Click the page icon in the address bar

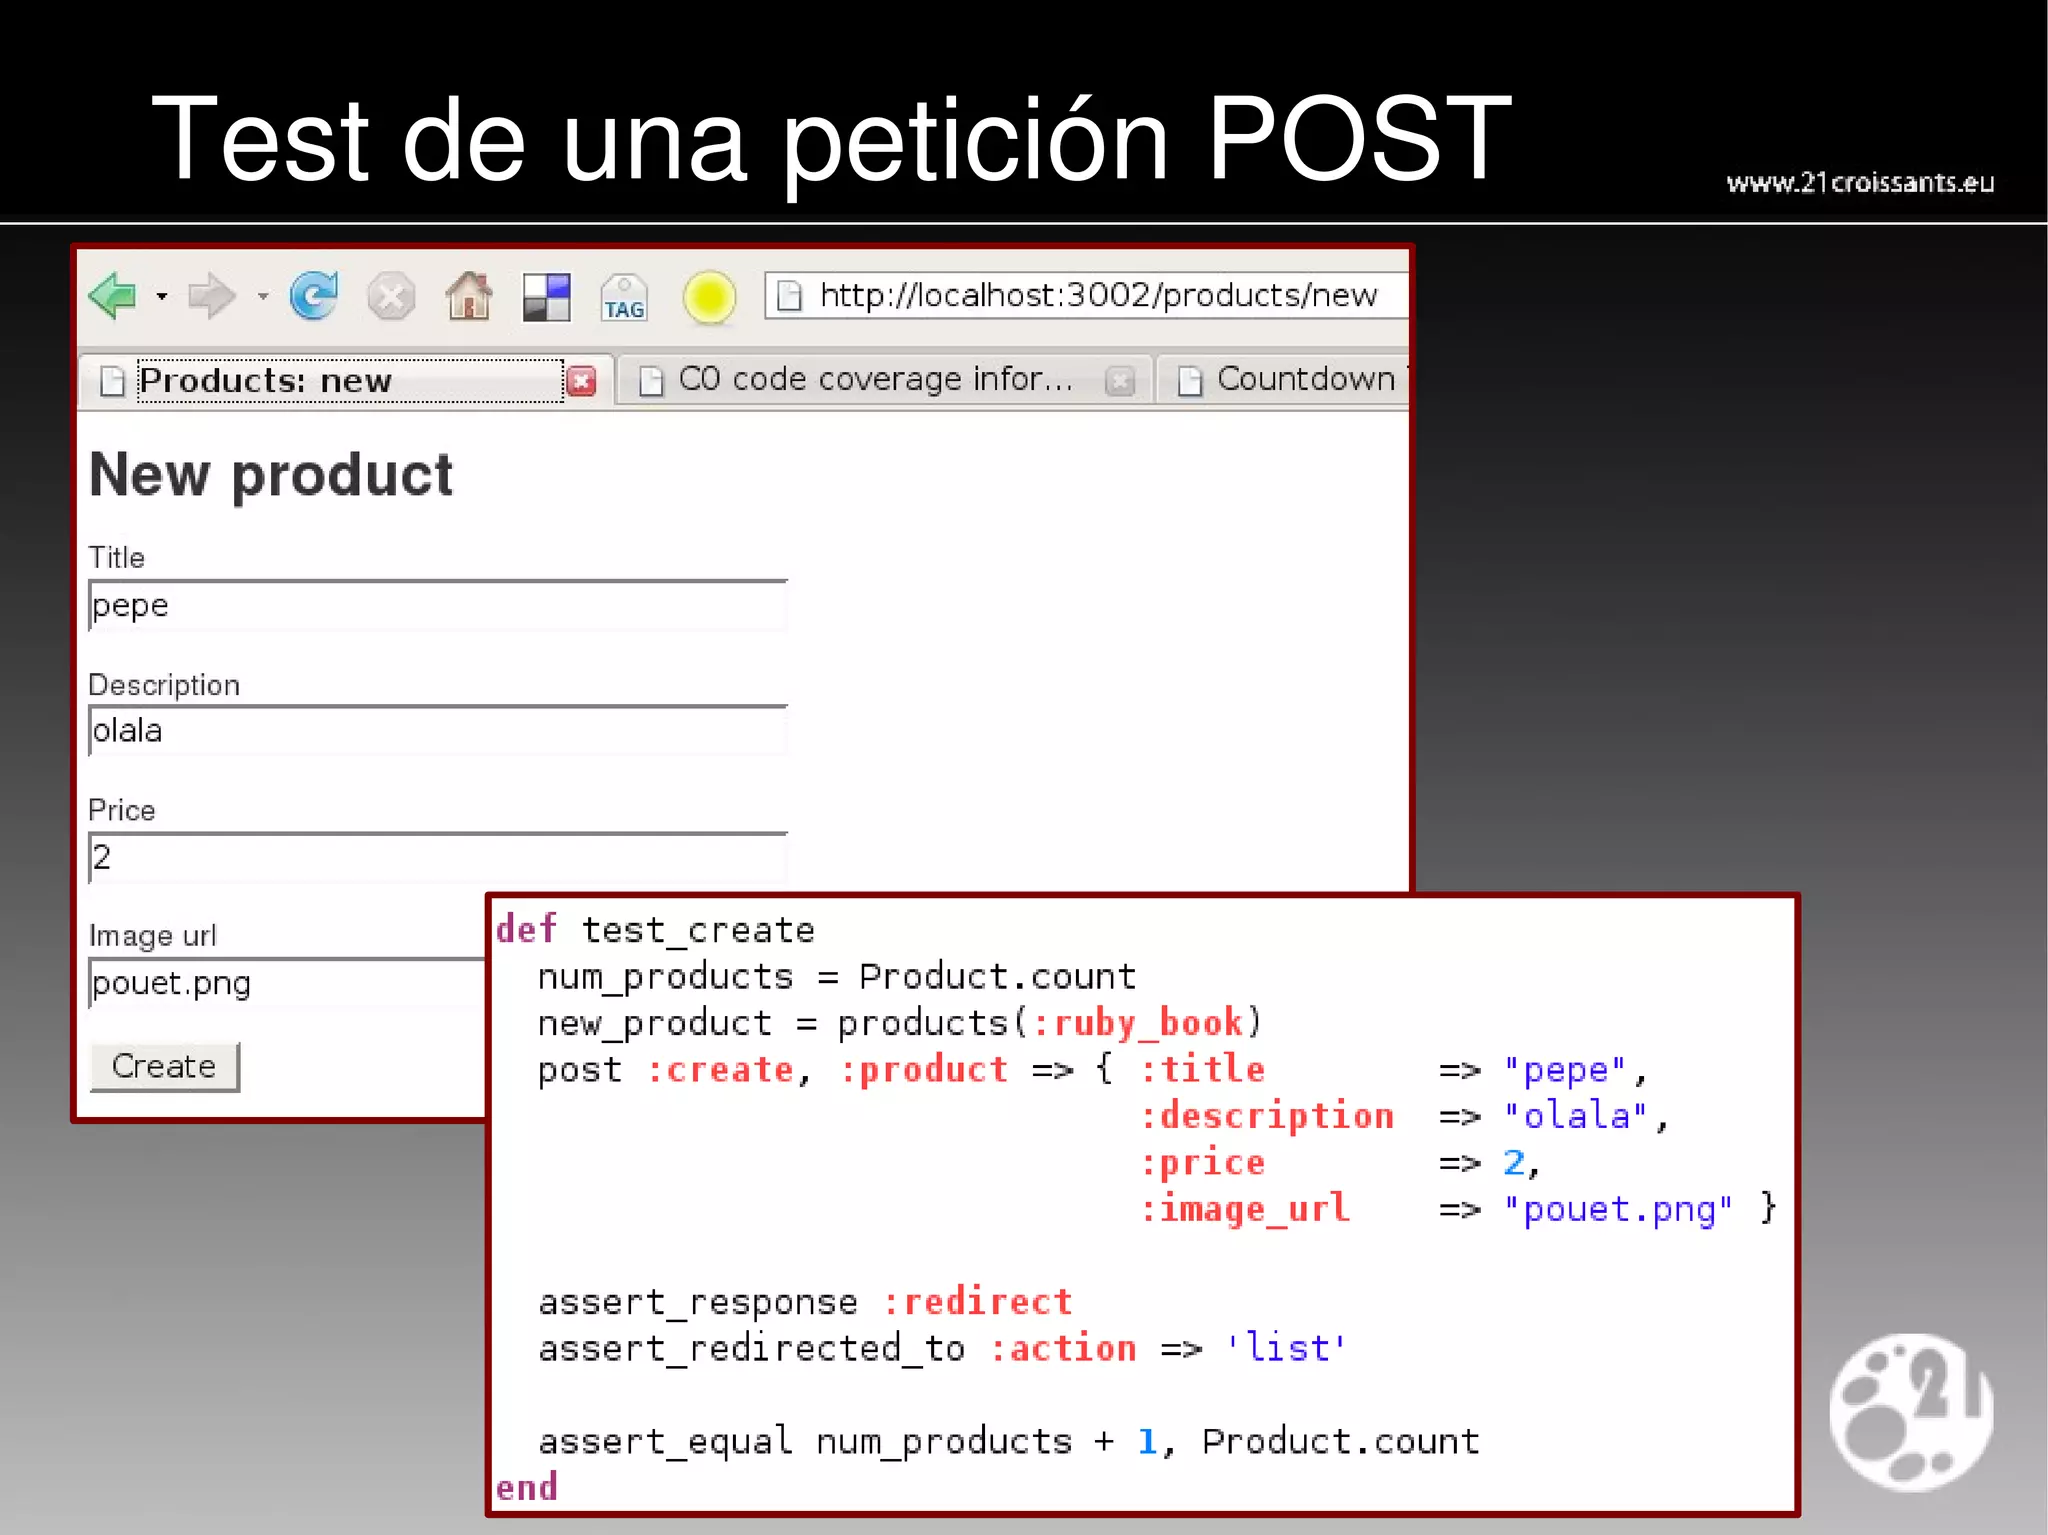(790, 296)
